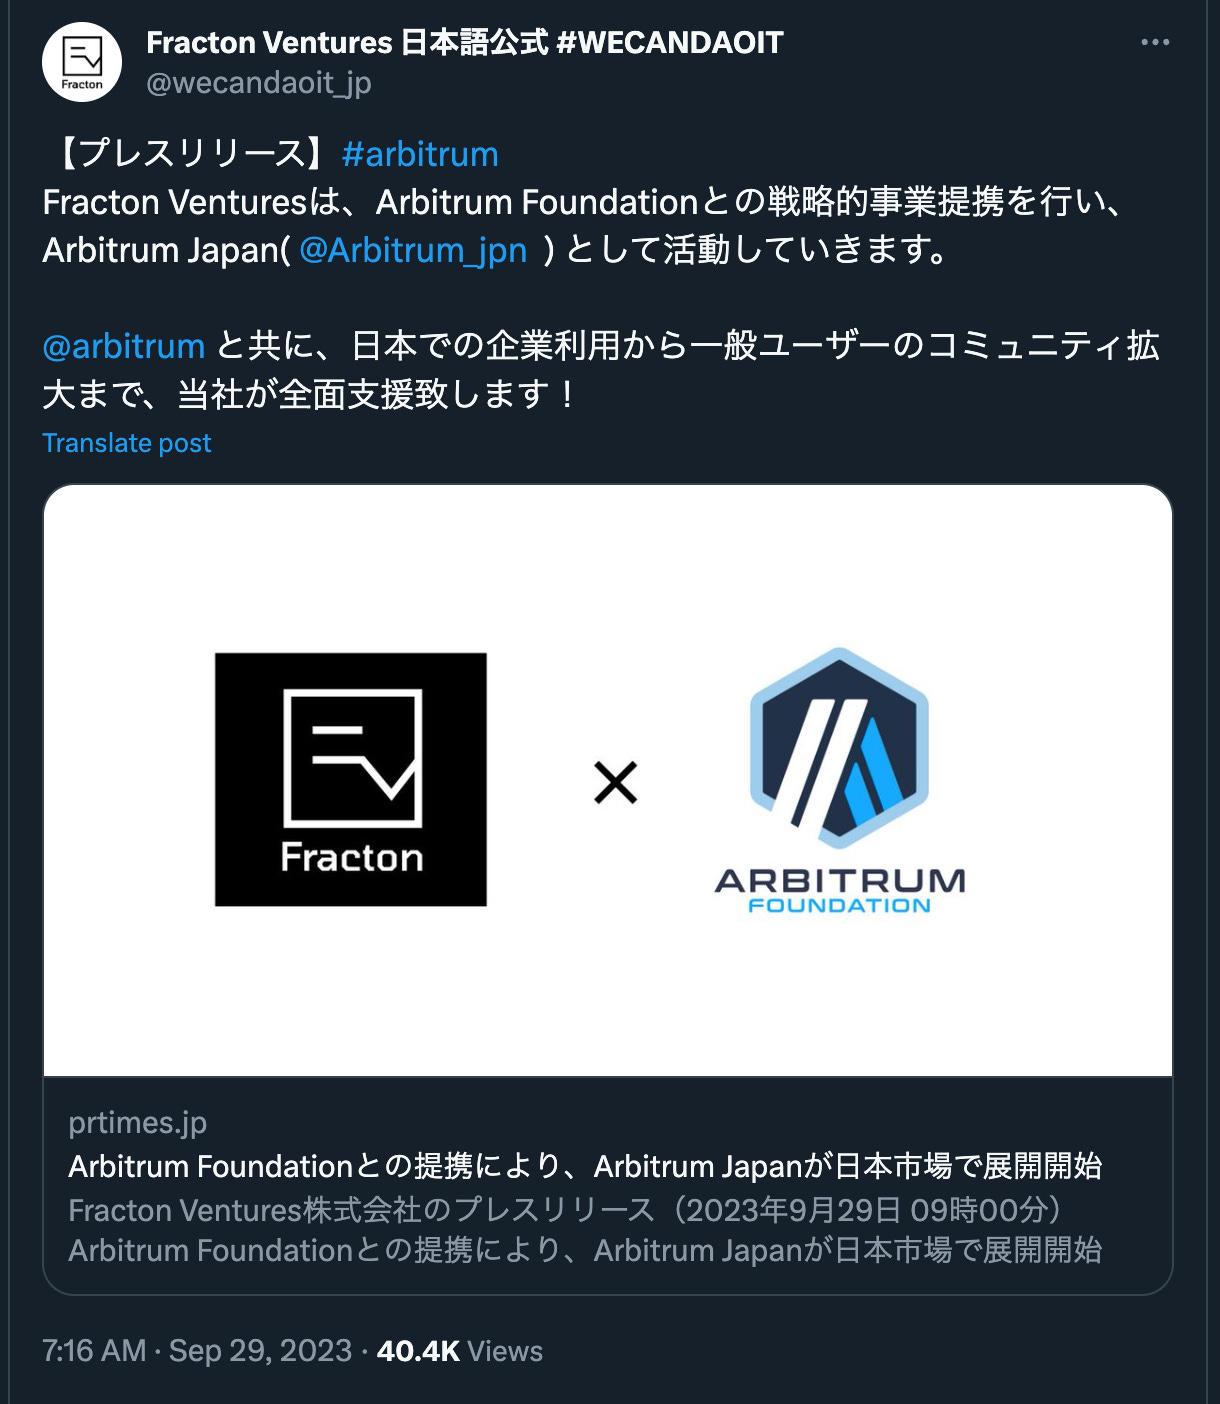Visit the @Arbitrum_jpn mention
This screenshot has width=1220, height=1404.
click(x=413, y=250)
